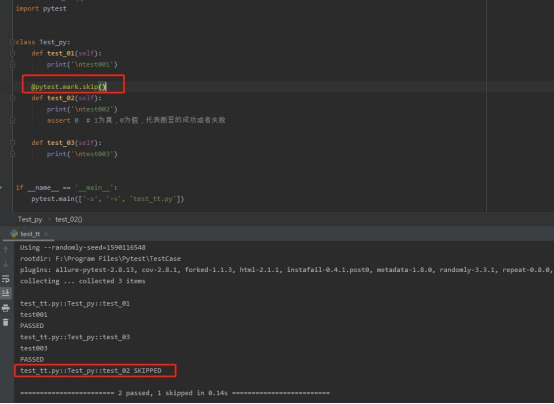Click the 'import pytest' code line
This screenshot has width=554, height=404.
pyautogui.click(x=41, y=8)
